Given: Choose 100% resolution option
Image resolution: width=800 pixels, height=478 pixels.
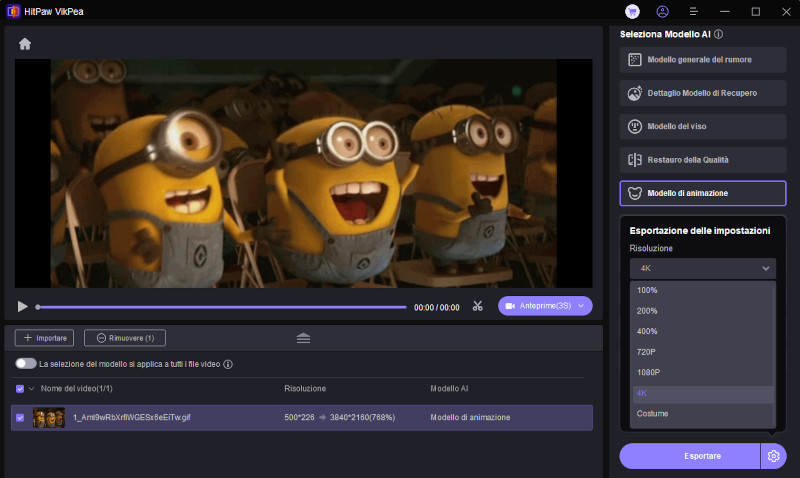Looking at the screenshot, I should coord(703,290).
